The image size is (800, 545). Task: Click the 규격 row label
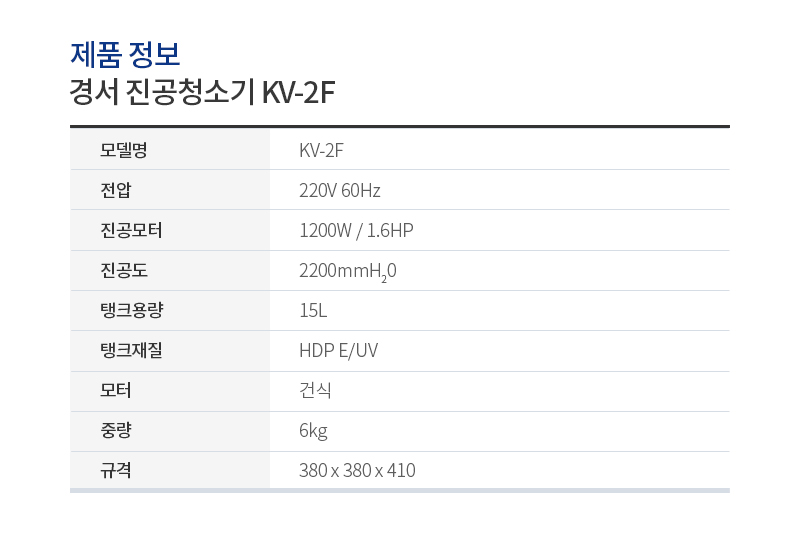115,470
